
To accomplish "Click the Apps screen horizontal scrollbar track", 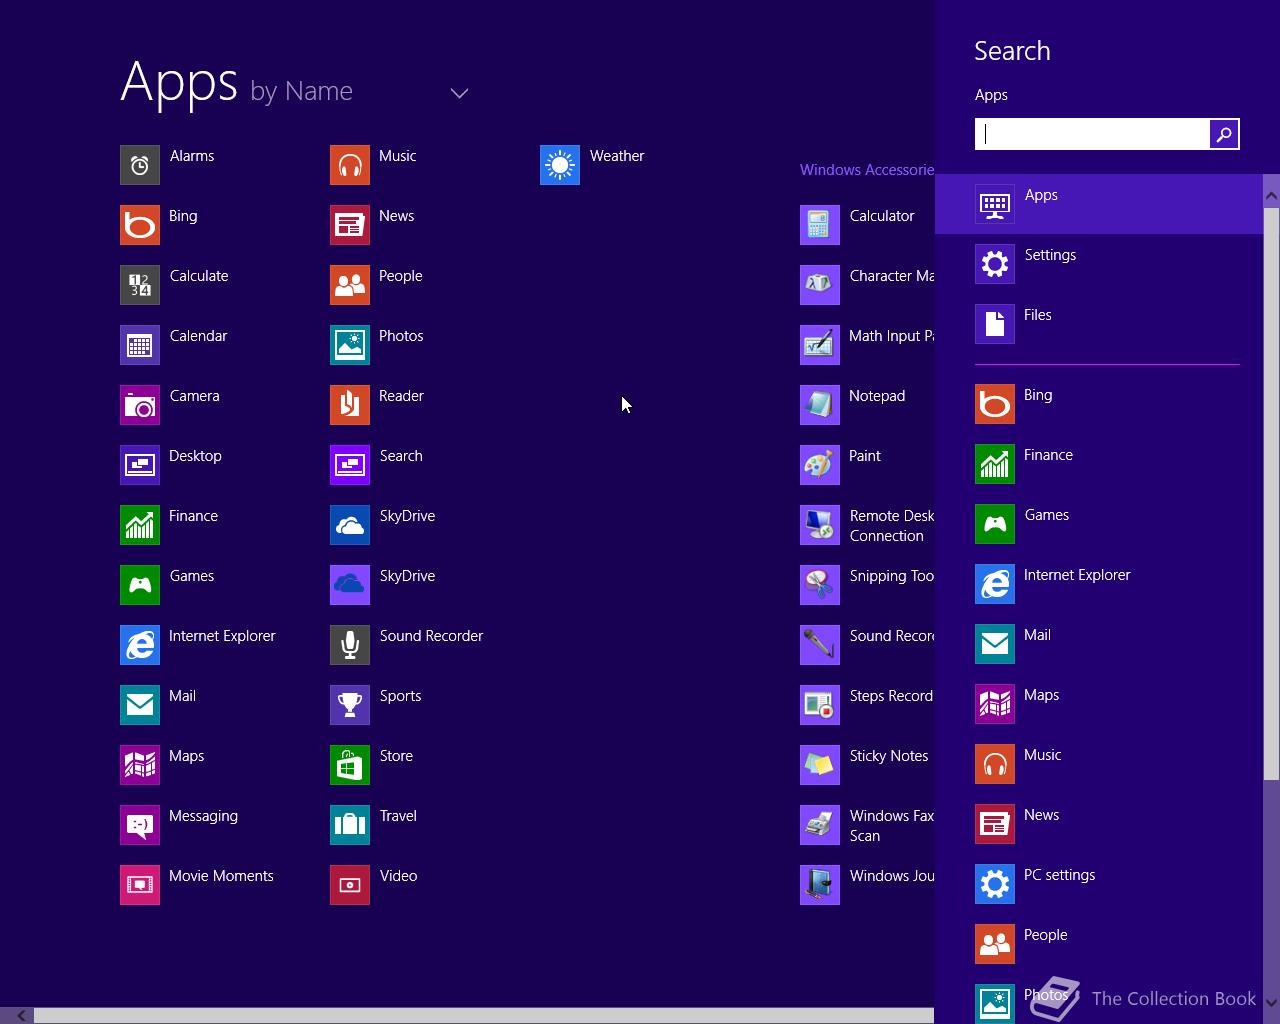I will [484, 1015].
